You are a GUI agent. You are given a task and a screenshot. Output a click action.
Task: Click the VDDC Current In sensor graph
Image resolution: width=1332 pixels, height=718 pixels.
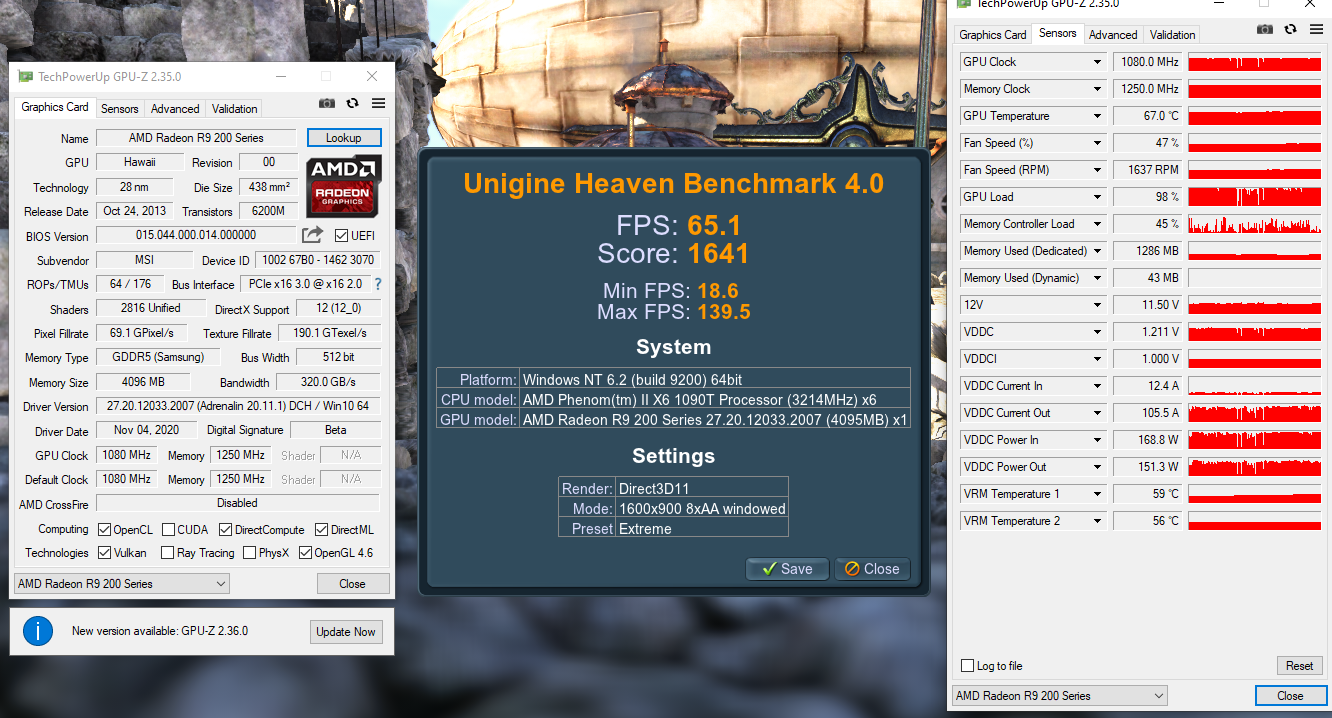pos(1255,386)
